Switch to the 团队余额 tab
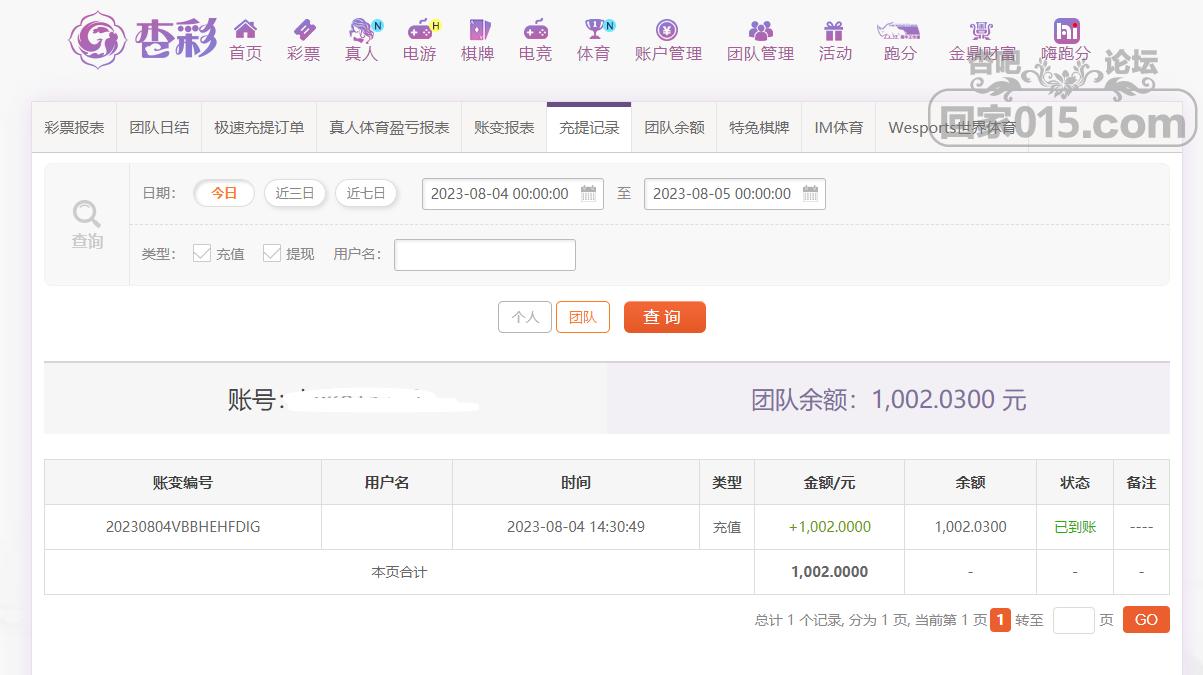Screen dimensions: 1203x675 (674, 128)
